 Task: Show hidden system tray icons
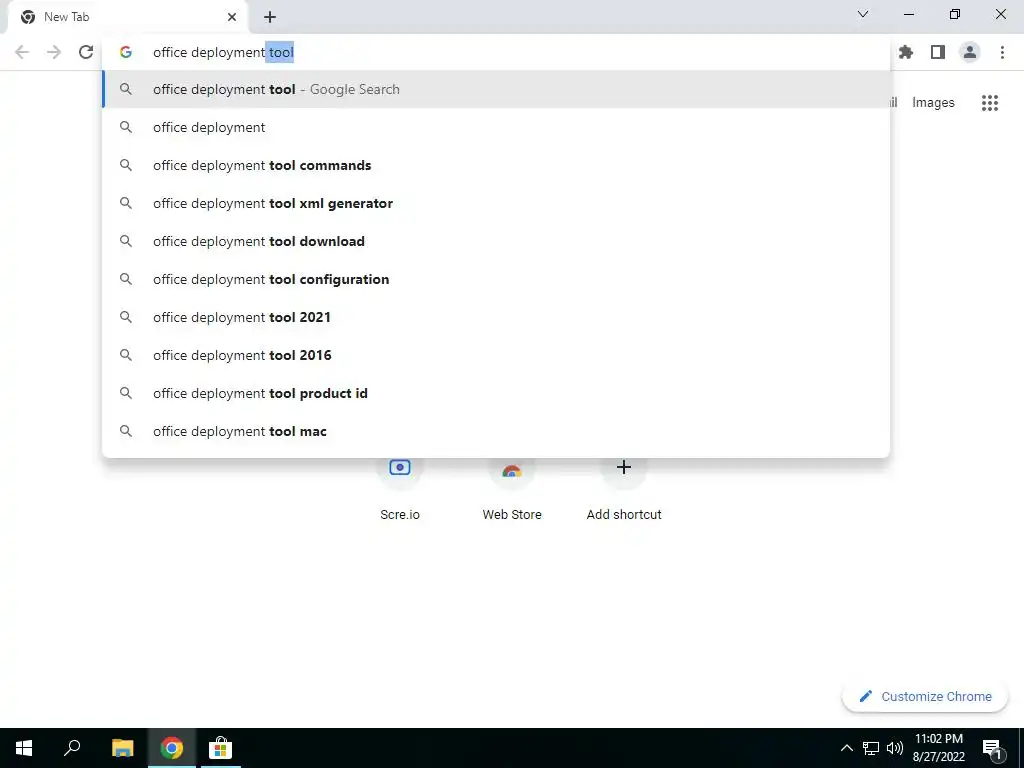[x=846, y=748]
